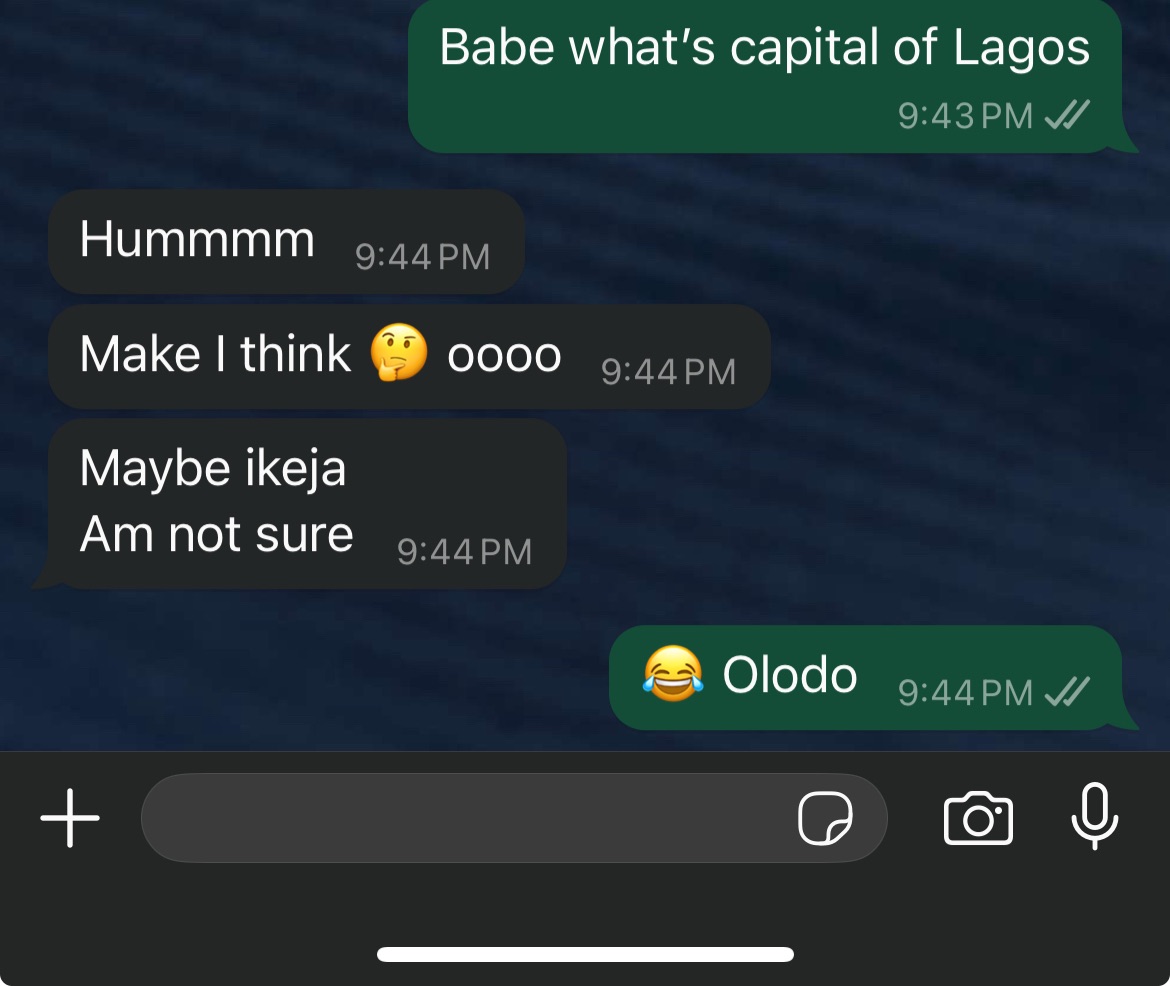Tap the timestamp on the Olodo message
This screenshot has height=986, width=1170.
(x=965, y=692)
